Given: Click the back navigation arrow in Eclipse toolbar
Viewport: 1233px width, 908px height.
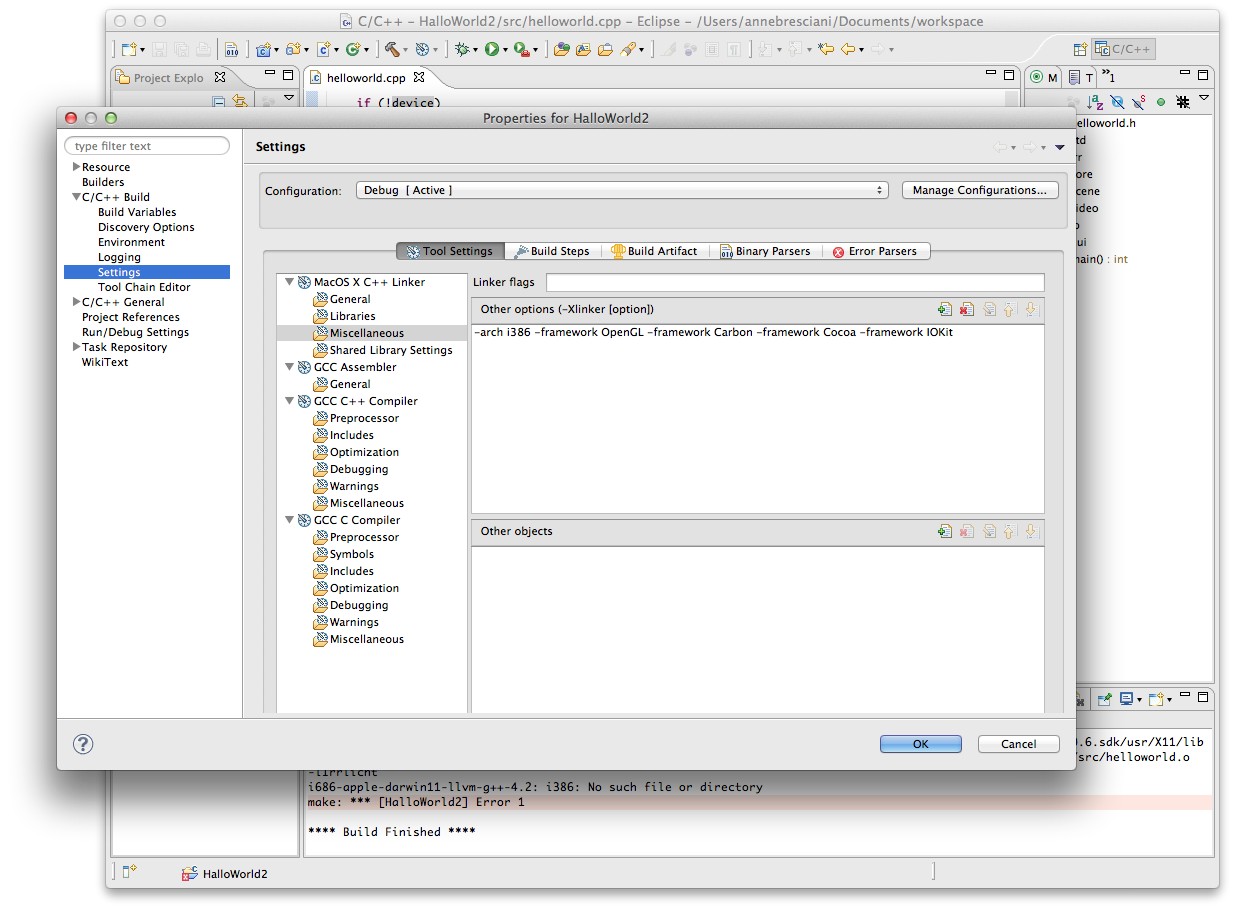Looking at the screenshot, I should pyautogui.click(x=848, y=48).
